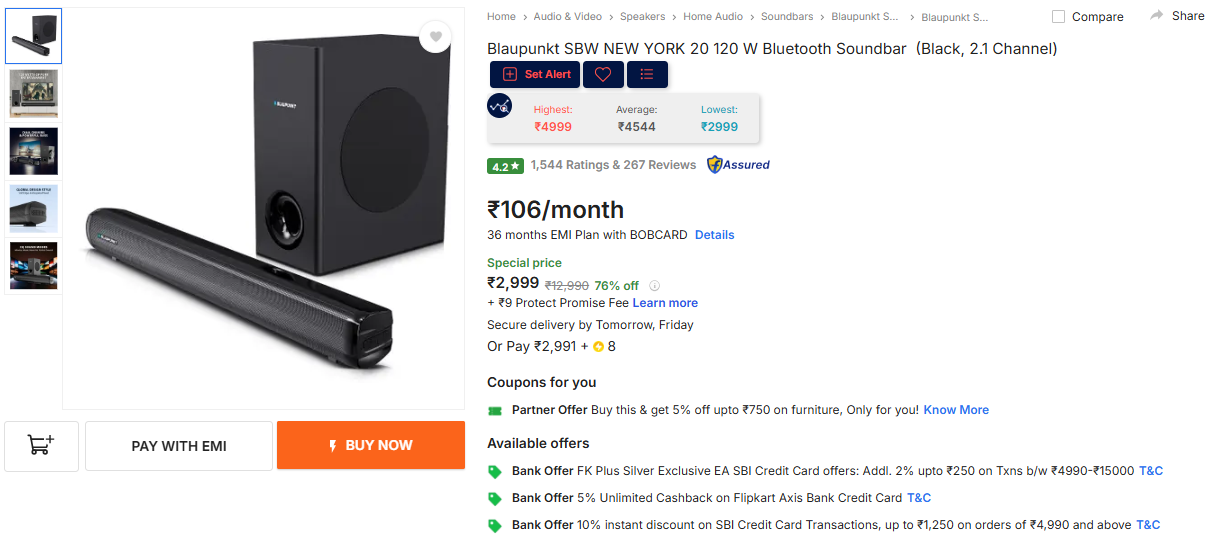Open EMI plan Details link
Screen dimensions: 1218x537
[714, 235]
